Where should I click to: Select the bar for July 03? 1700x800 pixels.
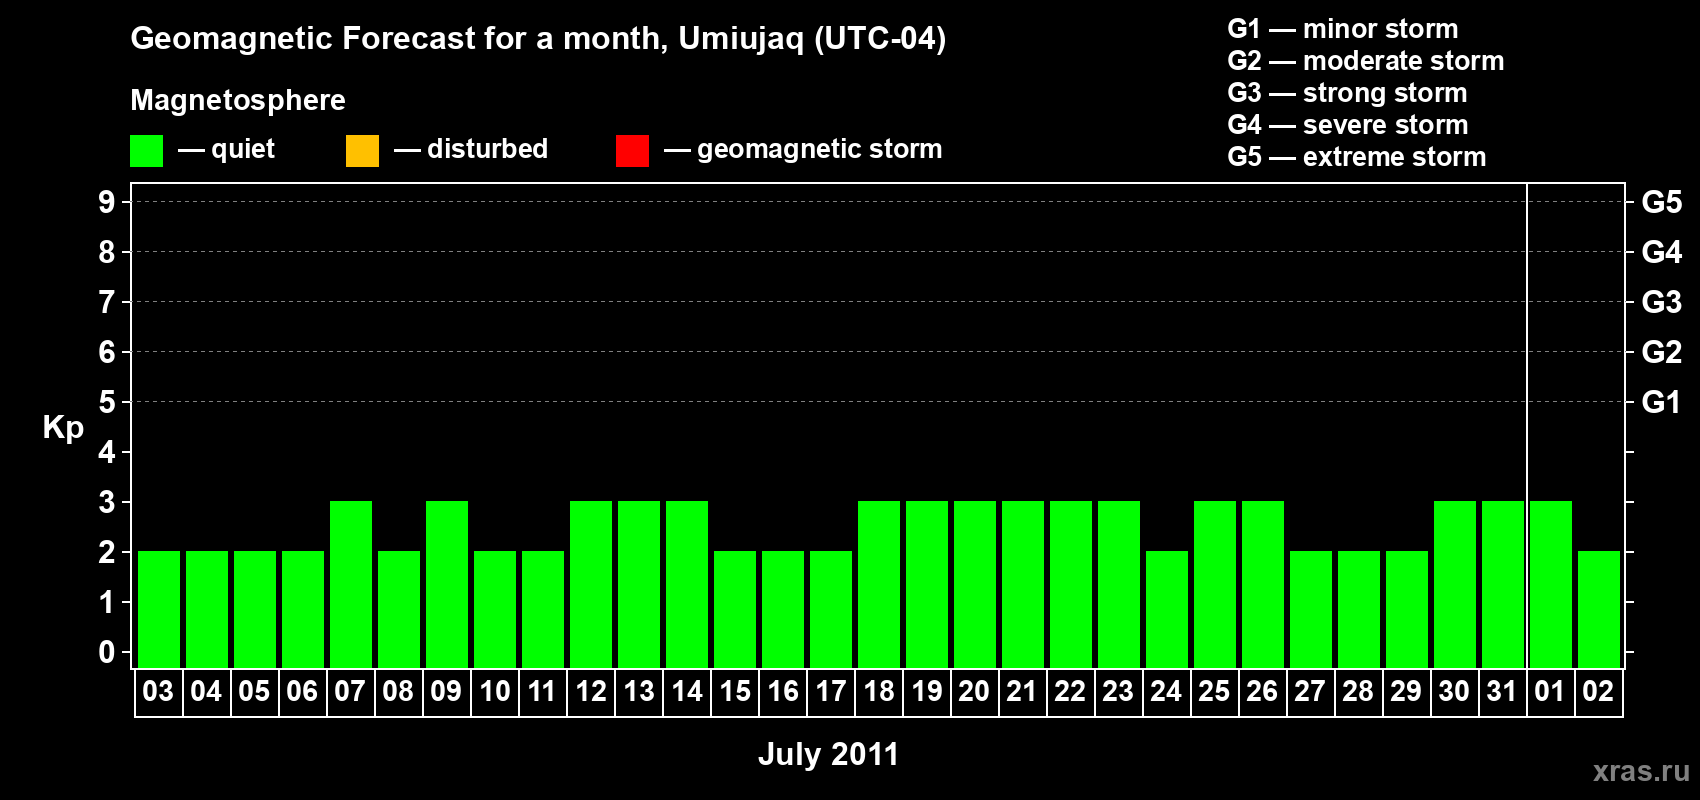point(159,609)
